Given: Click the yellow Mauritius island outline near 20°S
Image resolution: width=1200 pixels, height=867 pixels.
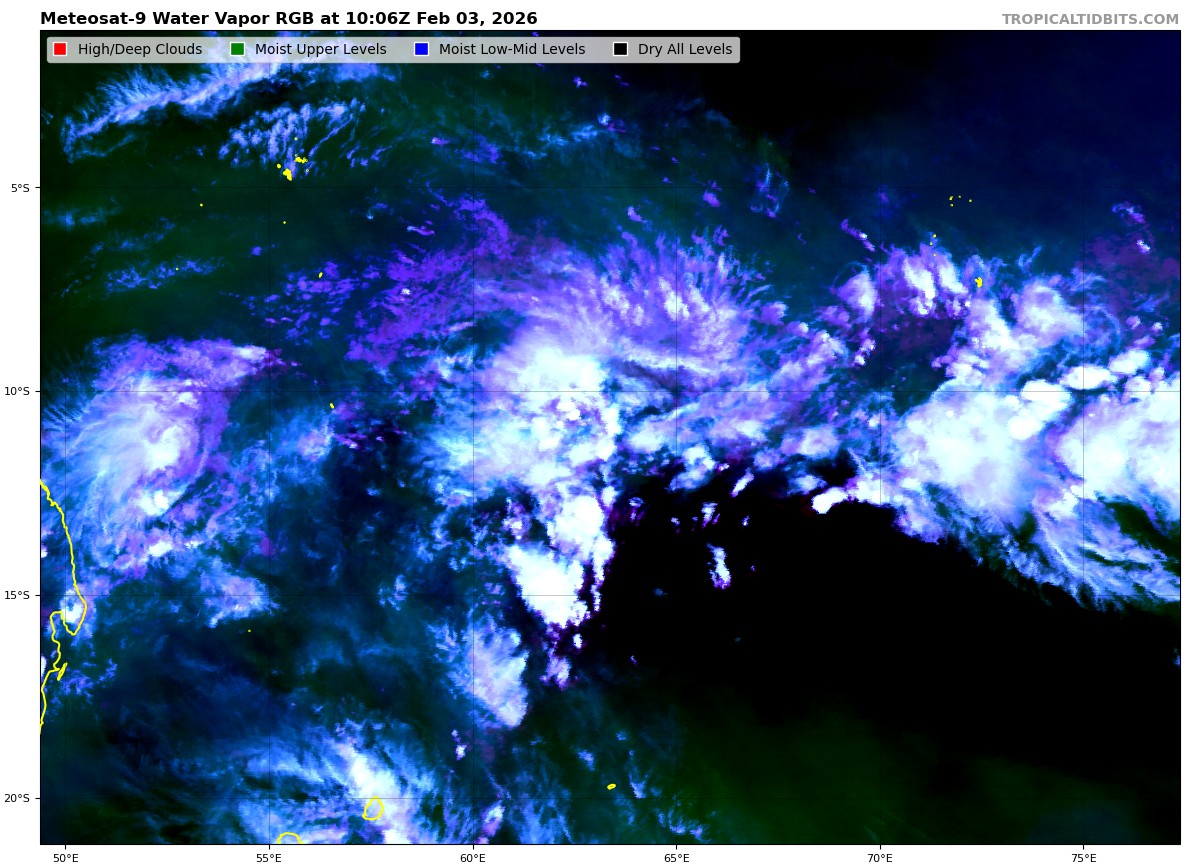Looking at the screenshot, I should (x=373, y=809).
